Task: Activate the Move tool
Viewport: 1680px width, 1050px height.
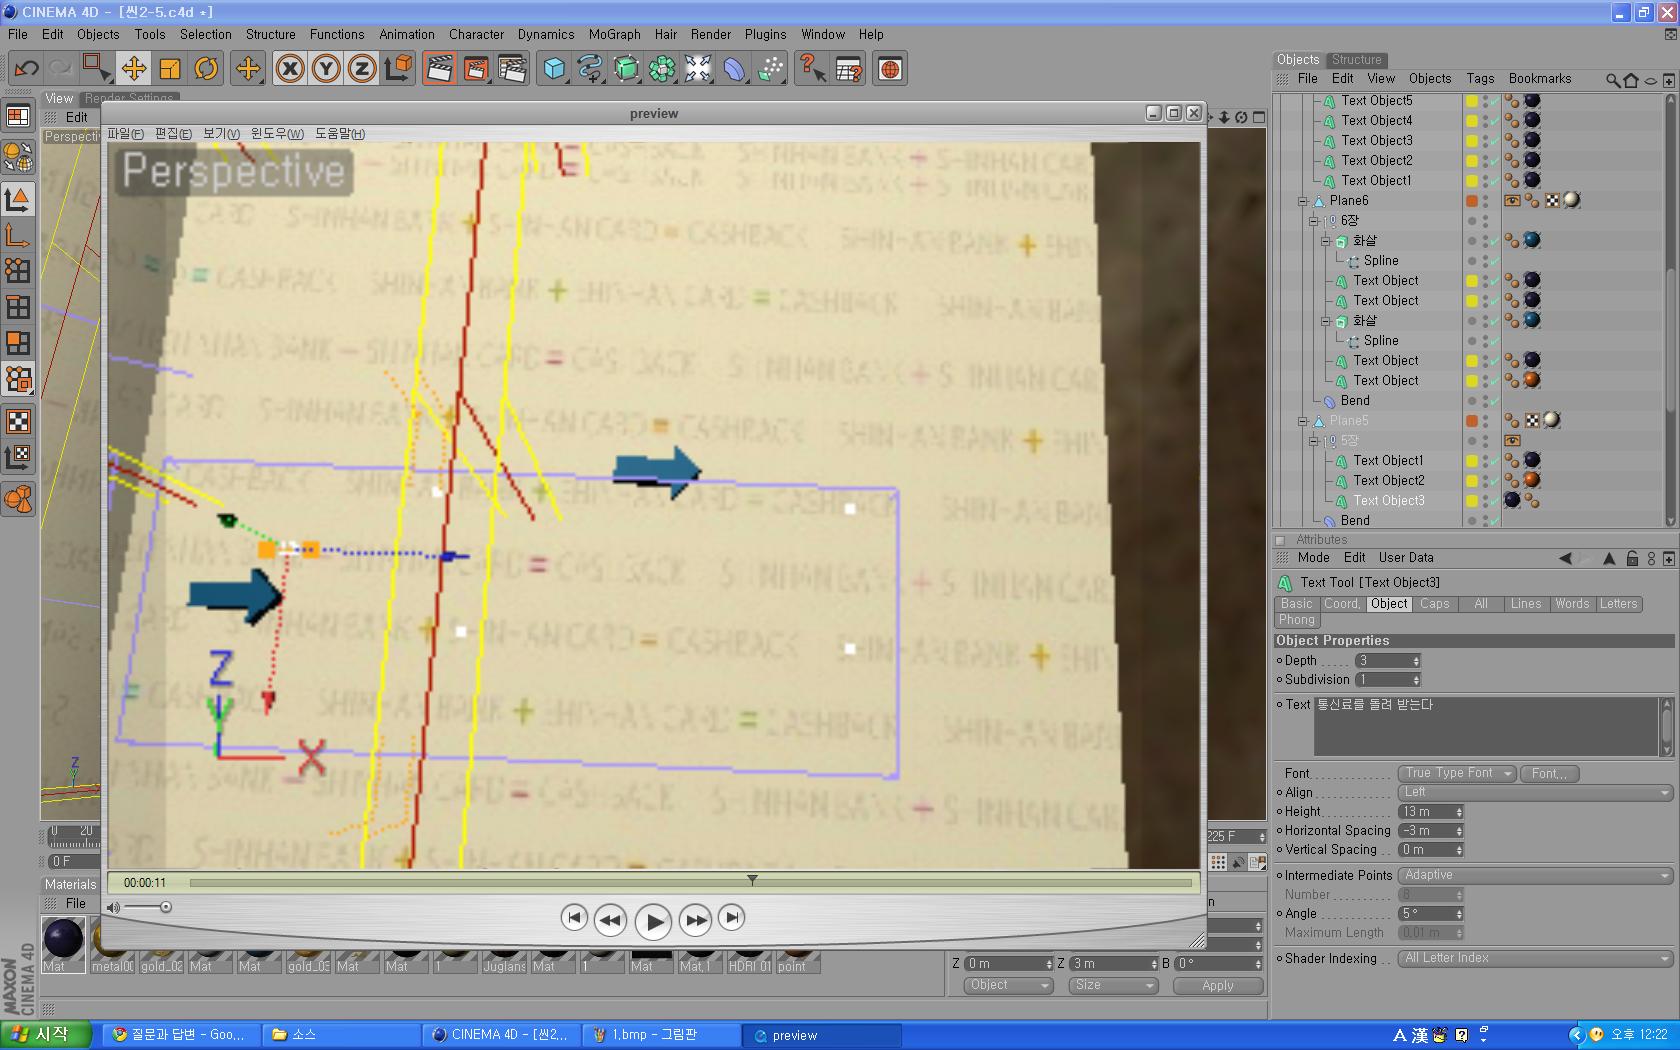Action: click(x=133, y=69)
